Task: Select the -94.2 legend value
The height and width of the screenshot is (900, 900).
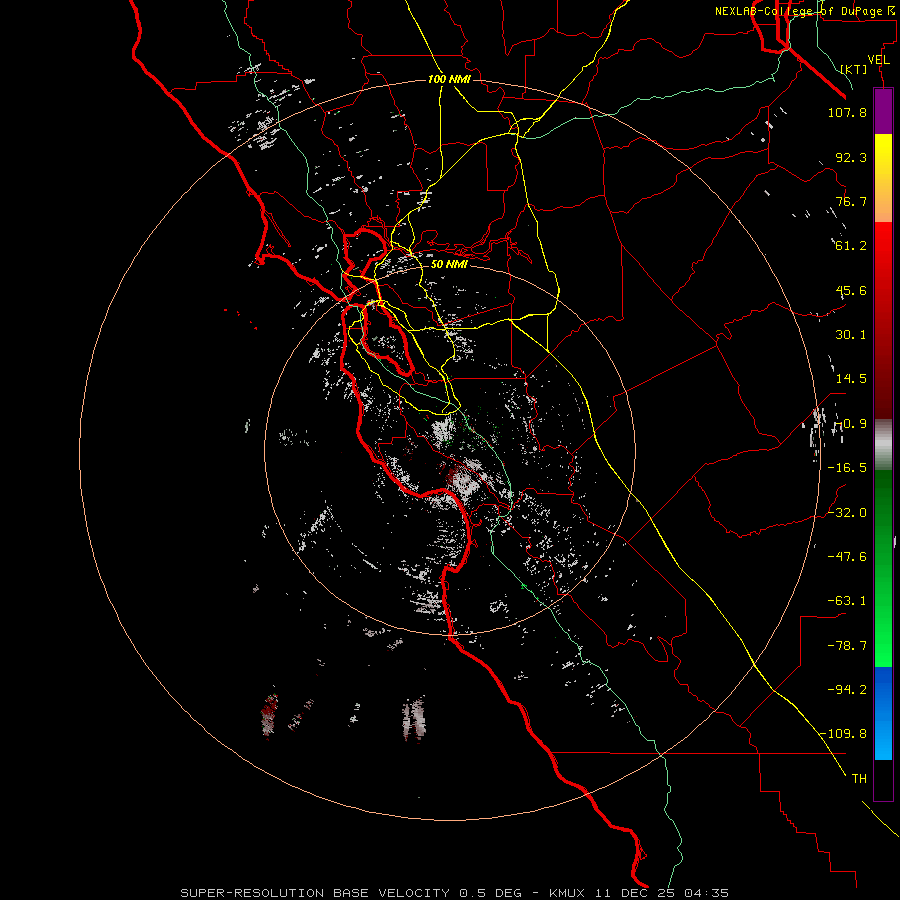Action: [847, 689]
